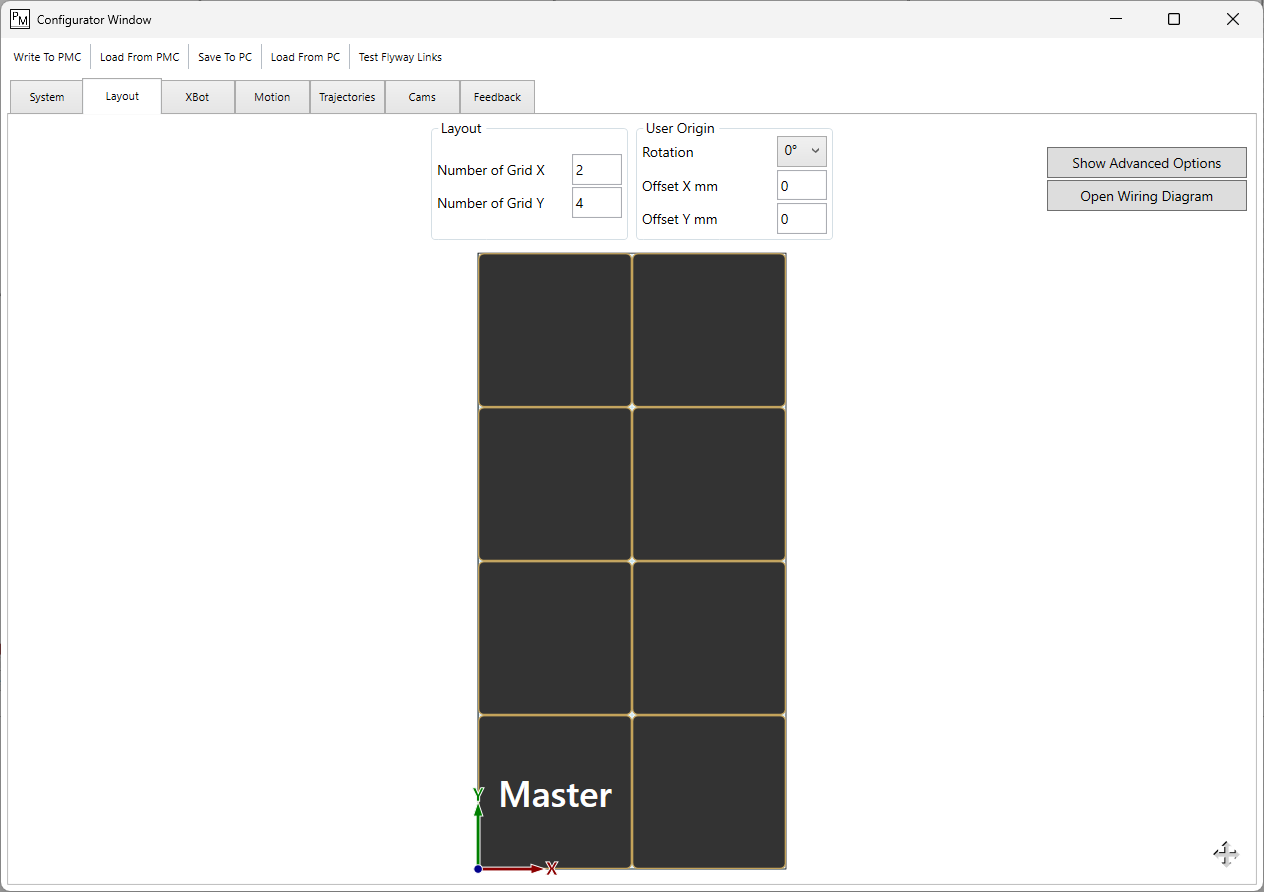Switch to the Cams tab

coord(422,97)
